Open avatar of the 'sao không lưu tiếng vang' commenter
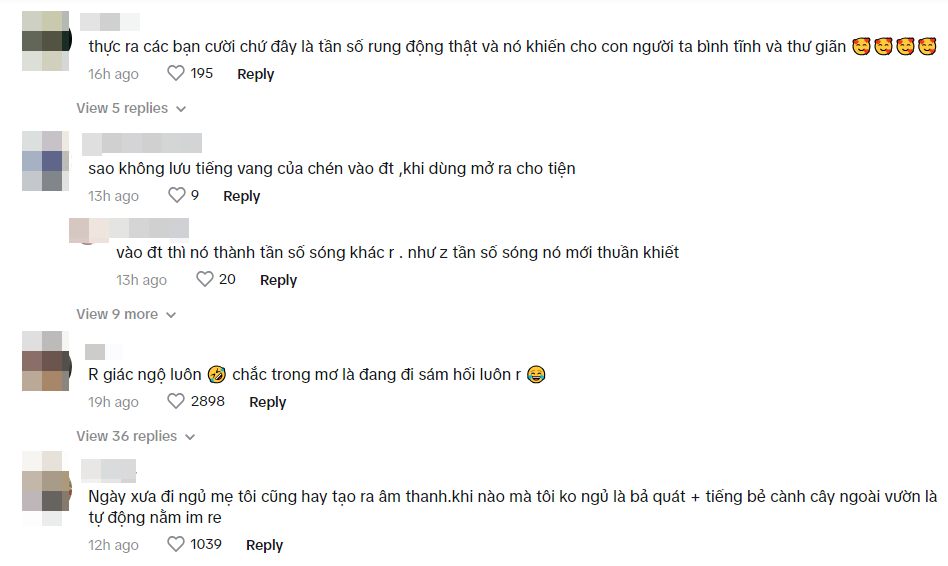The height and width of the screenshot is (566, 948). point(47,161)
